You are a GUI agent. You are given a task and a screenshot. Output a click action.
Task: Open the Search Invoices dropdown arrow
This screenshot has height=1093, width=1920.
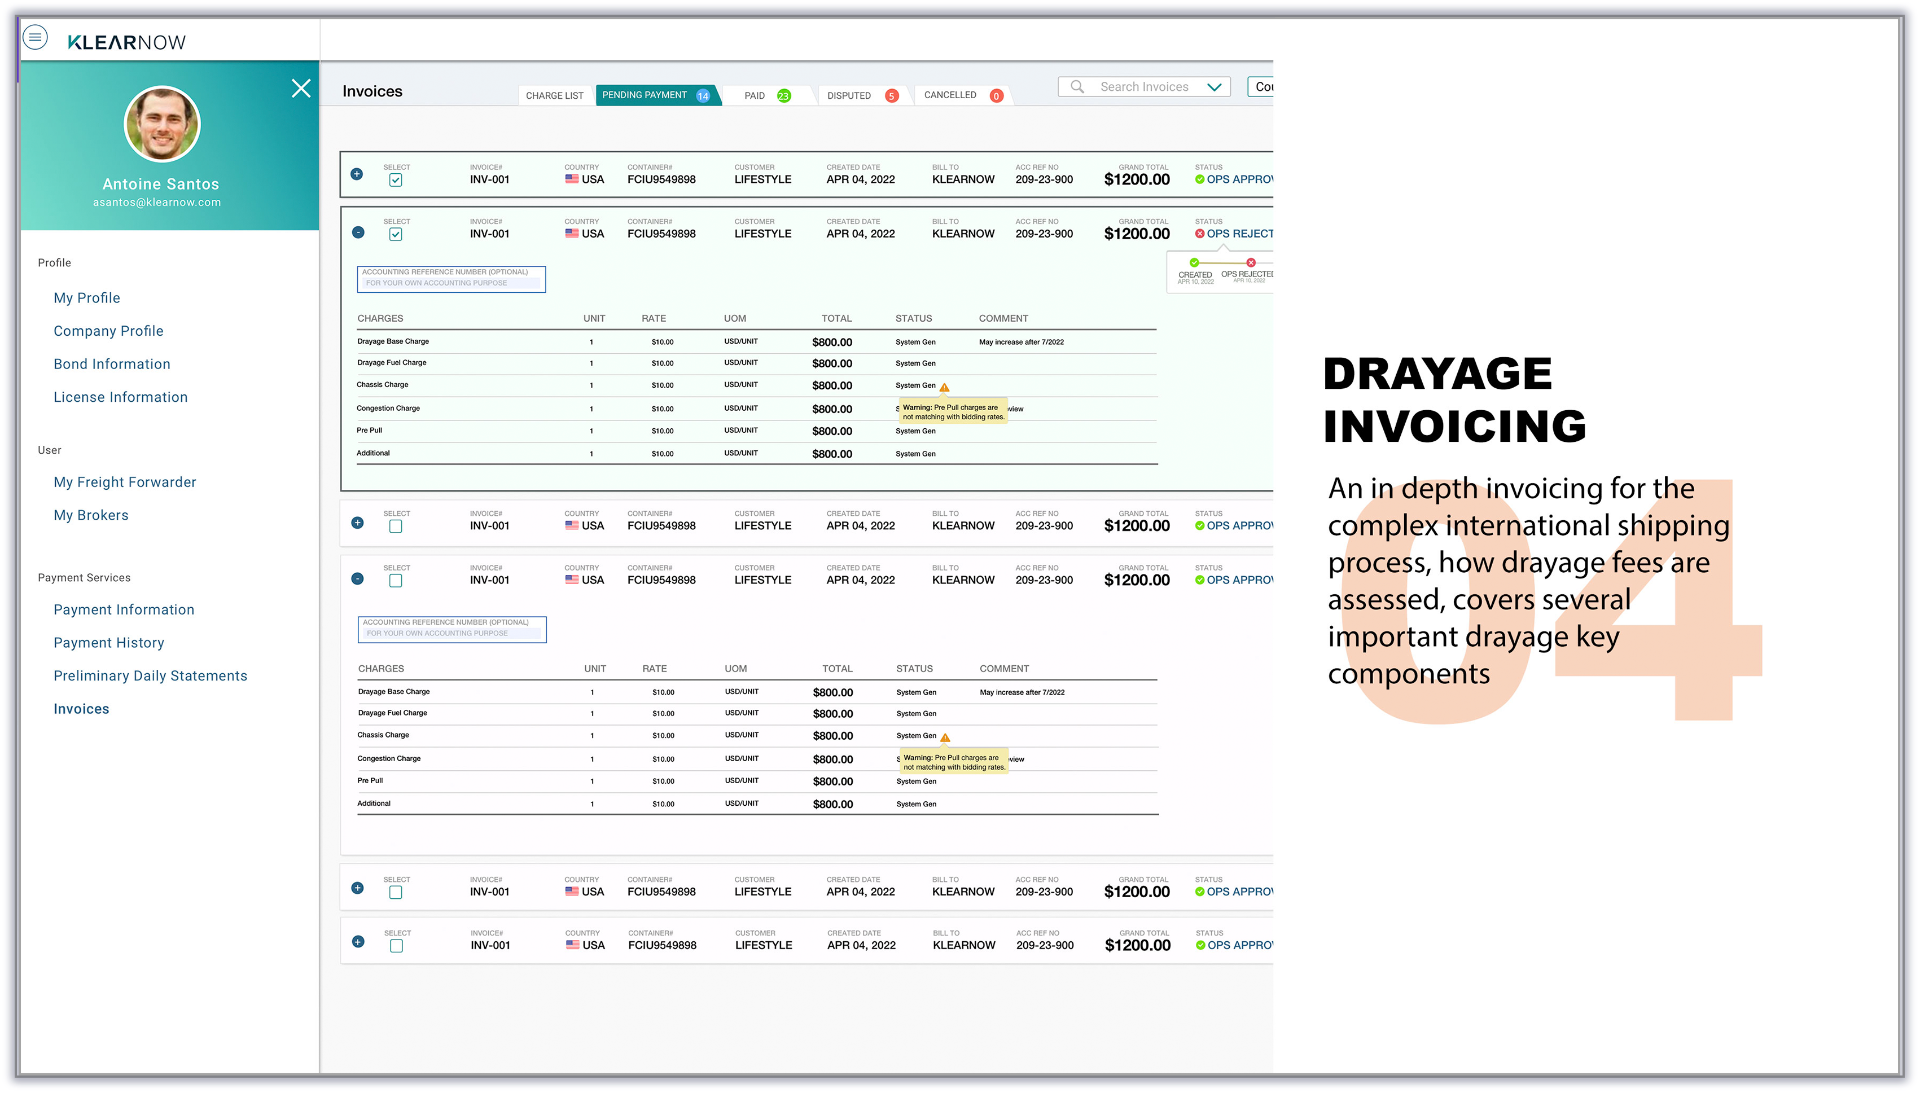1214,87
